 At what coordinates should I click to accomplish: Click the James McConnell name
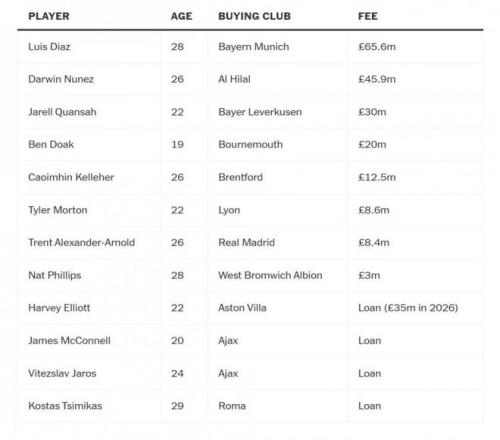69,341
